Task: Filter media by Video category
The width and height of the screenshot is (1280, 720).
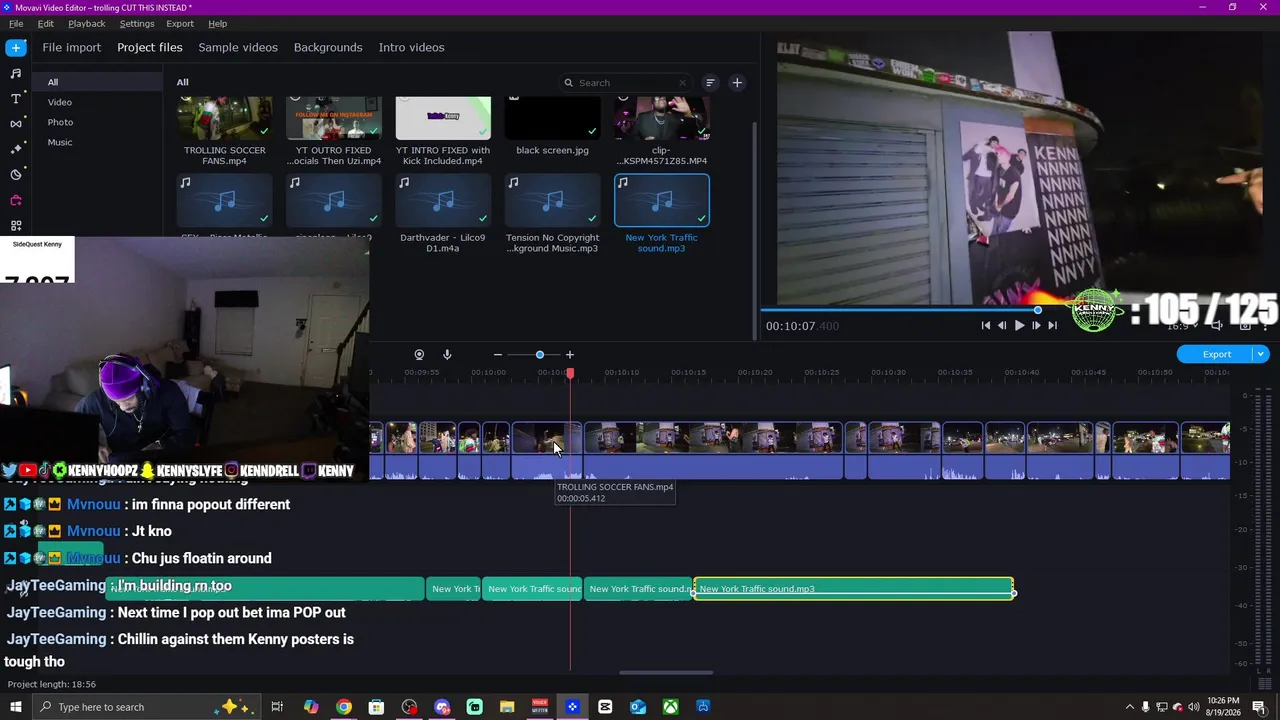Action: tap(98, 102)
